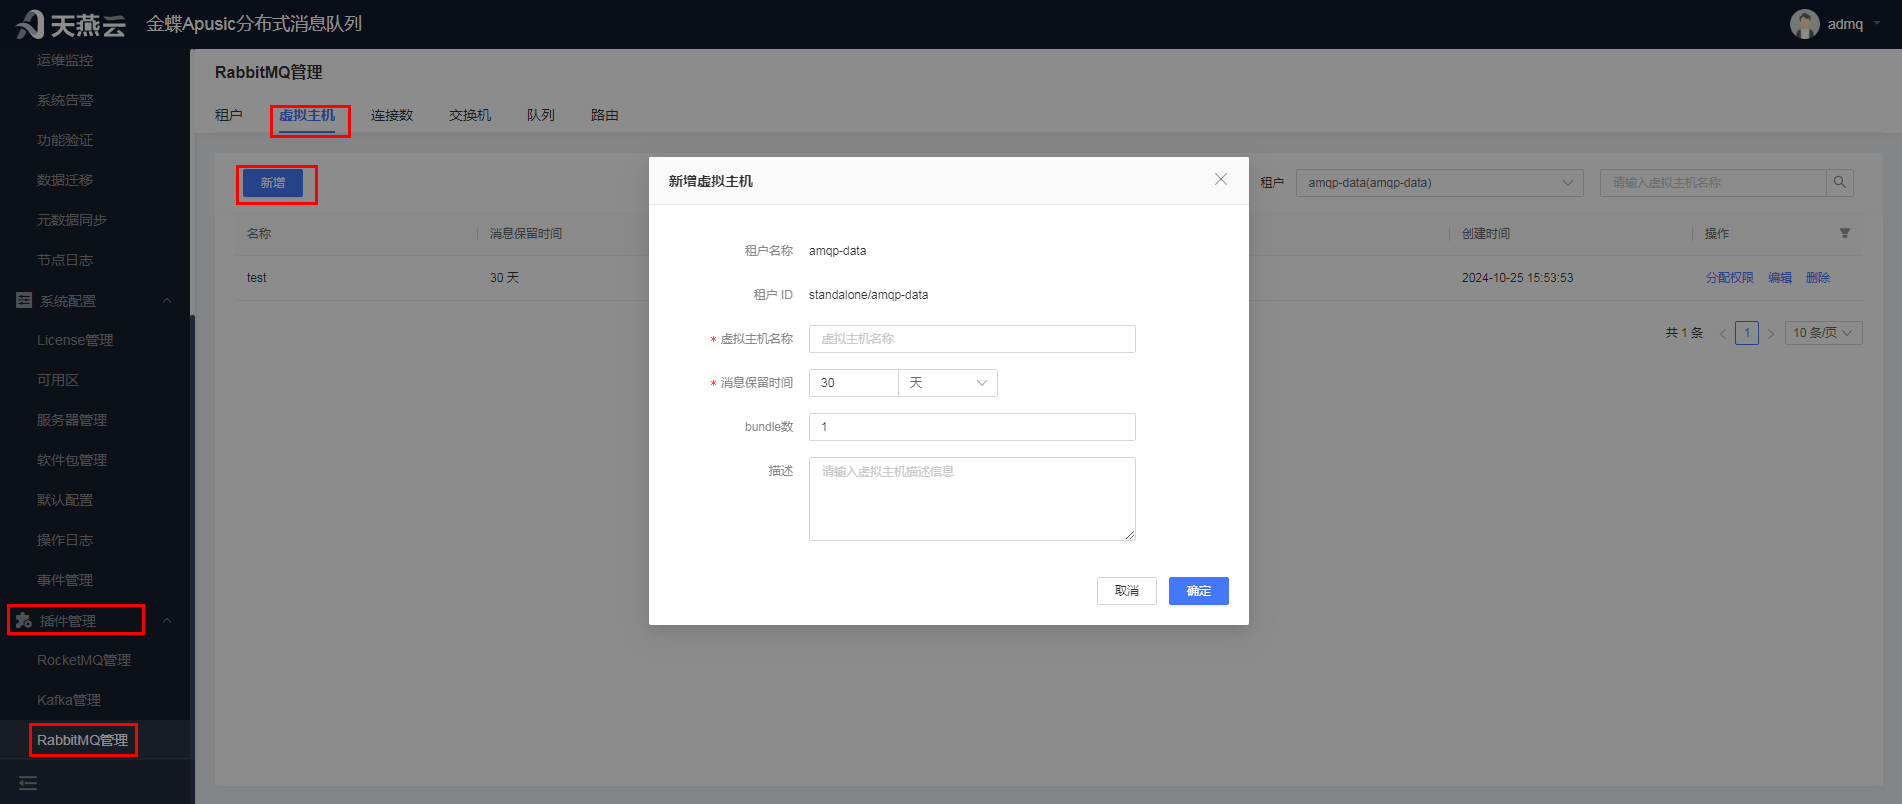This screenshot has width=1902, height=804.
Task: Open RabbitMQ管理 in the sidebar
Action: click(x=83, y=740)
